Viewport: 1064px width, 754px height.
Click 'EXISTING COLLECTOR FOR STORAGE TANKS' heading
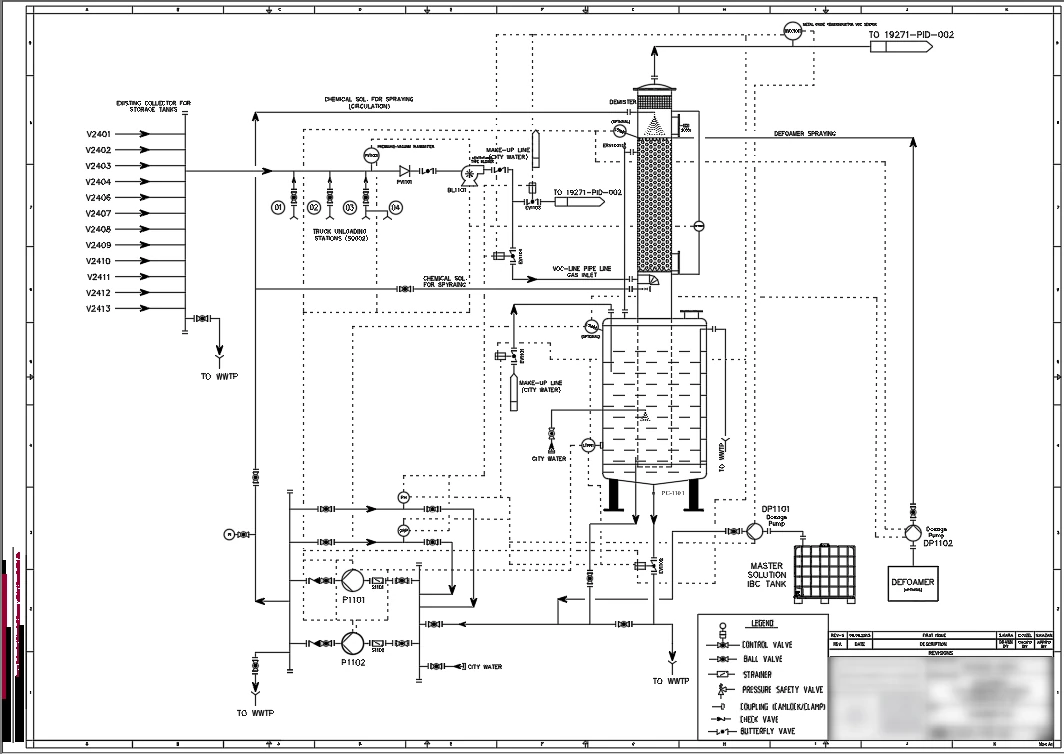click(x=153, y=106)
